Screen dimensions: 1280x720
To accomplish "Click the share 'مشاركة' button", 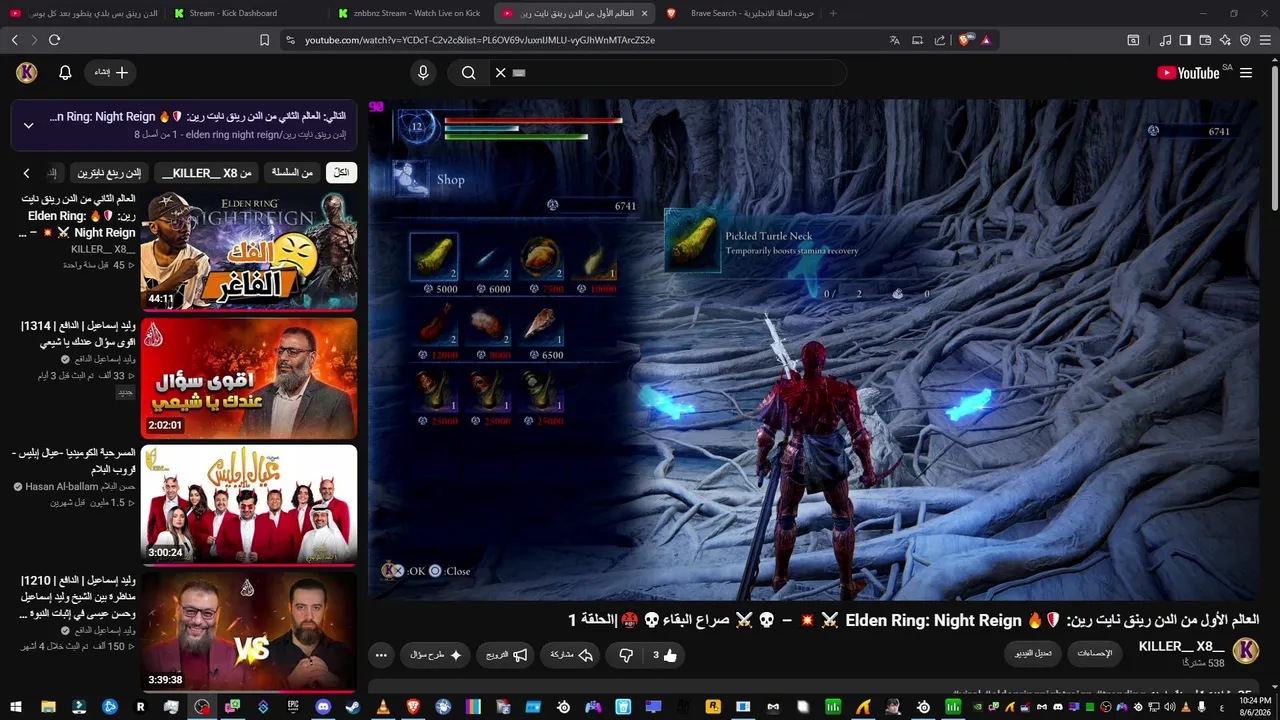I will (572, 656).
